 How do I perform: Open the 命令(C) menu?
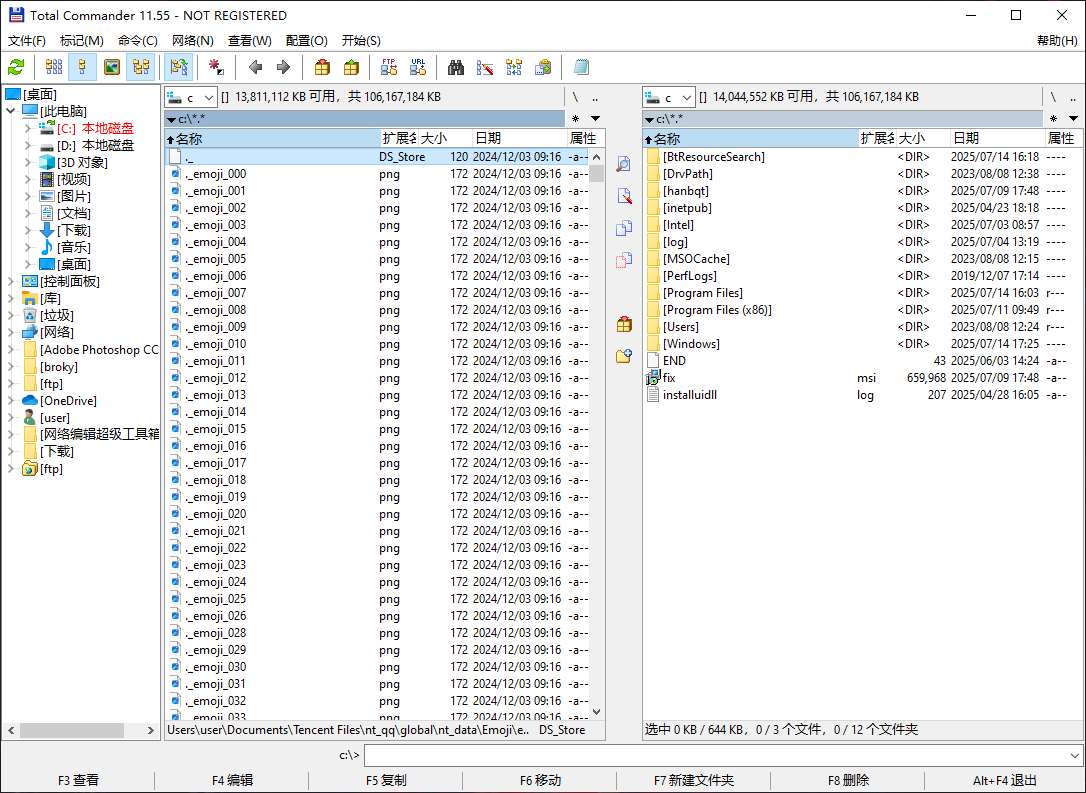point(138,40)
